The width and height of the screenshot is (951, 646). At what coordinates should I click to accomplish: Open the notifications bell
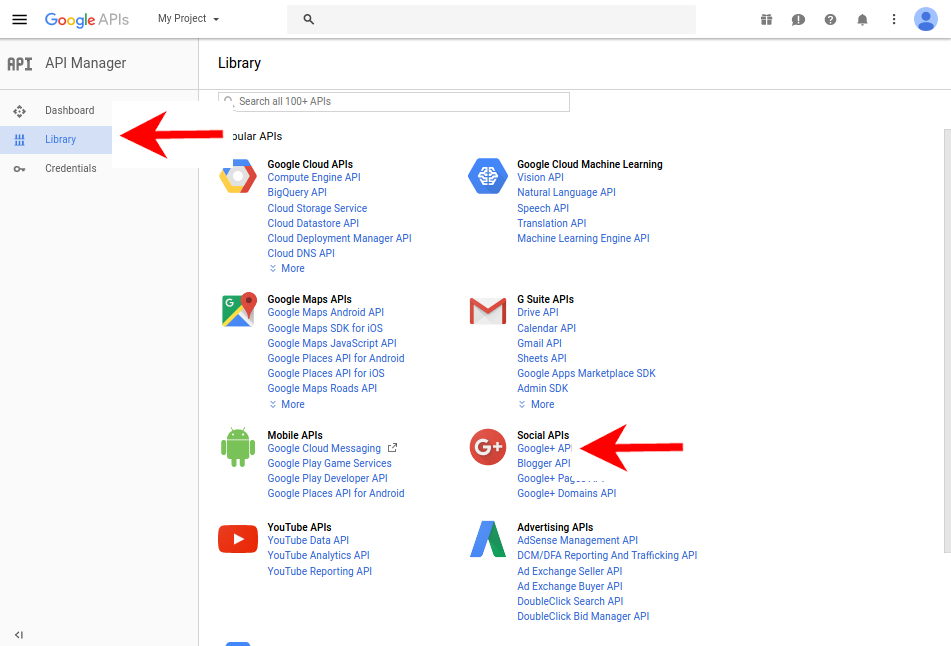click(862, 19)
